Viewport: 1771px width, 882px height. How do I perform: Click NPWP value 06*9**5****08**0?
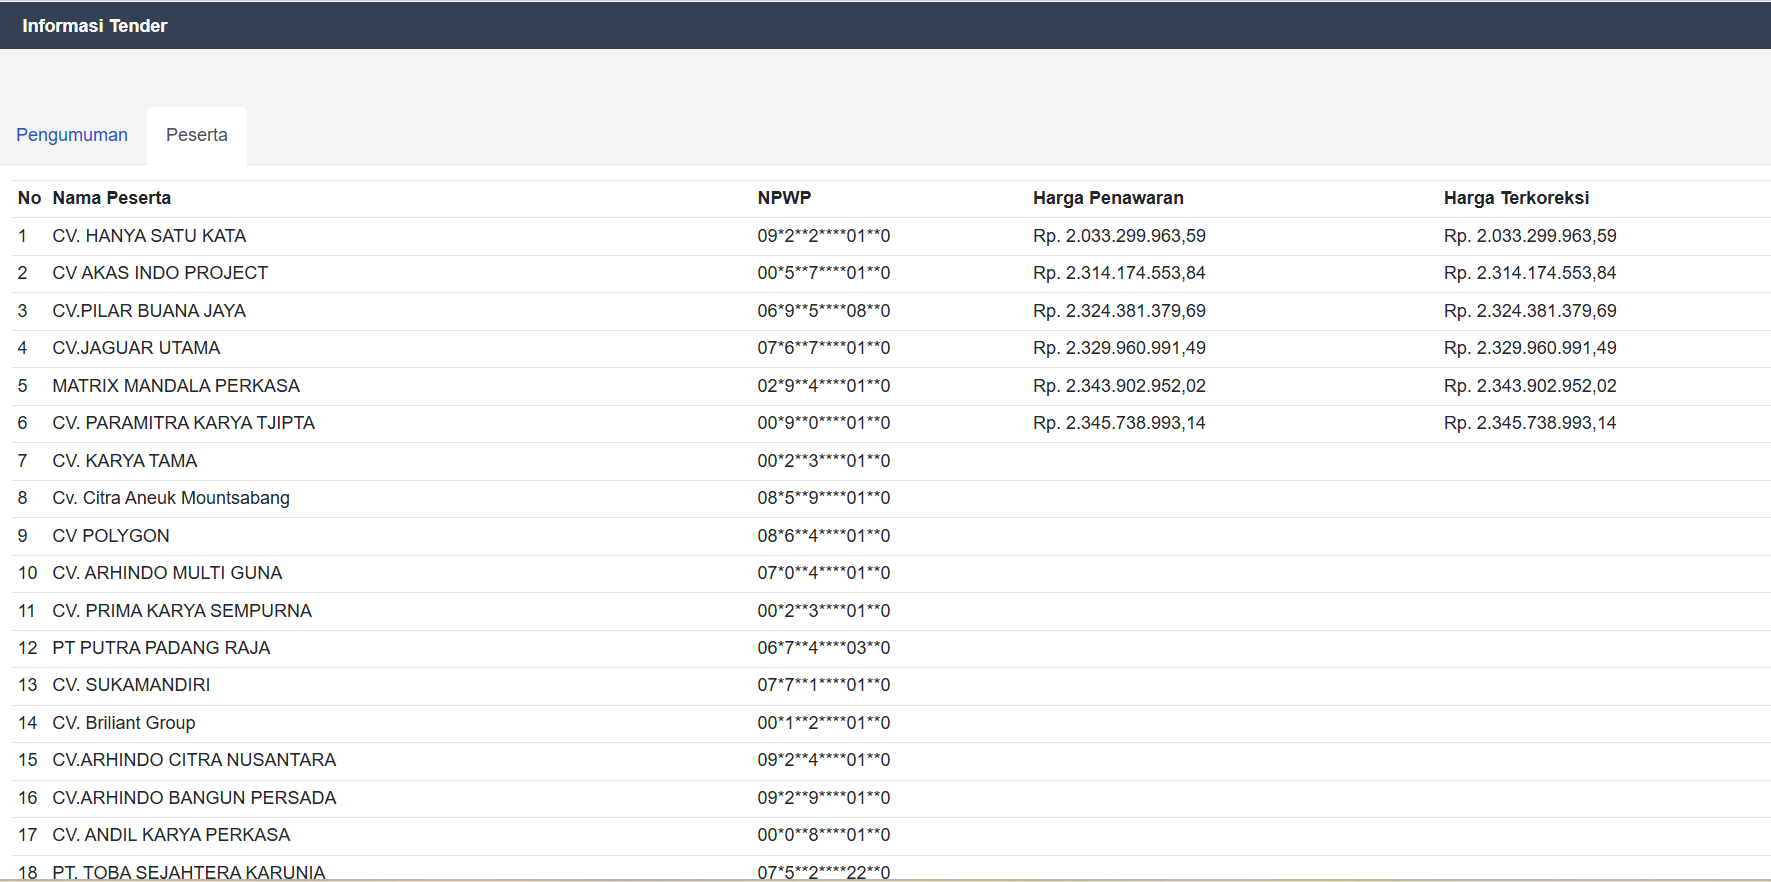(824, 311)
